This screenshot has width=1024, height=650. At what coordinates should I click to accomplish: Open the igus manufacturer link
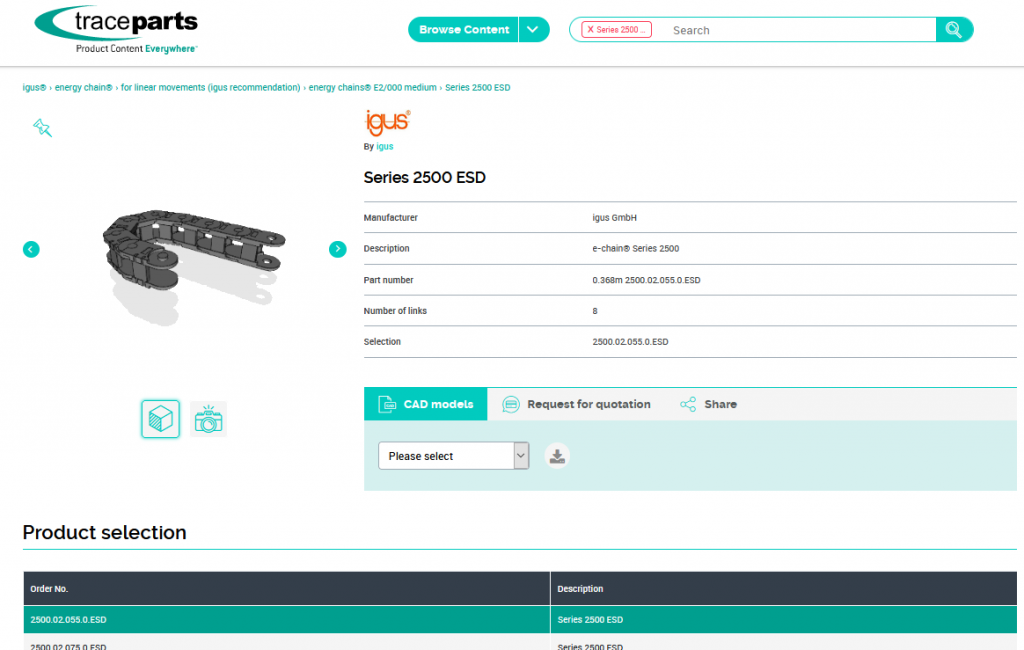click(385, 147)
